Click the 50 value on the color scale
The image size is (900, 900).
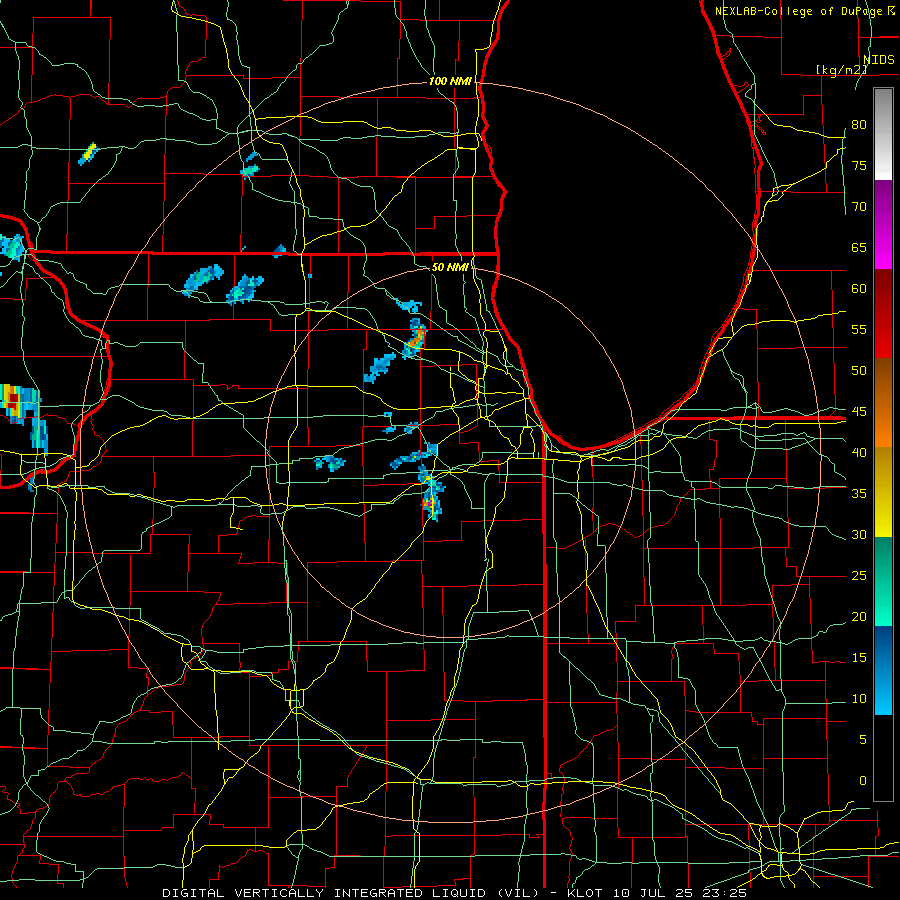tap(859, 370)
